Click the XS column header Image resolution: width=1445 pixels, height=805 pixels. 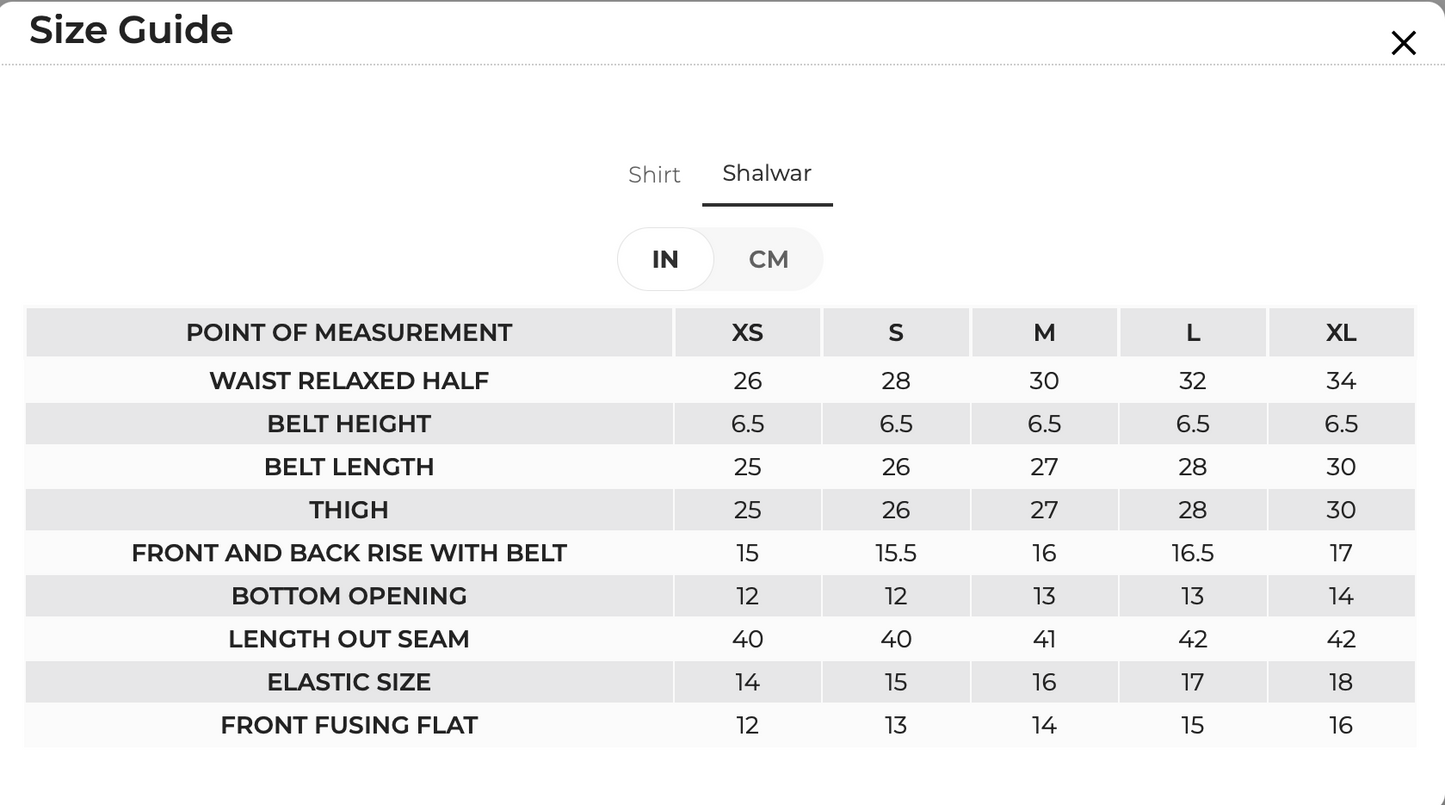pyautogui.click(x=747, y=332)
